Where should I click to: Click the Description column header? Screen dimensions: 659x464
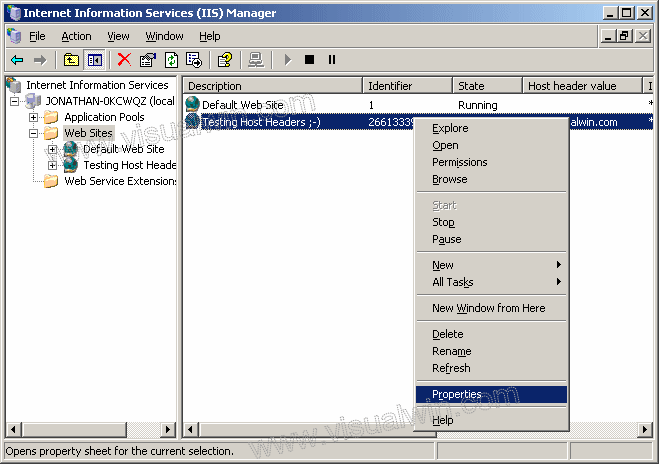pos(270,86)
